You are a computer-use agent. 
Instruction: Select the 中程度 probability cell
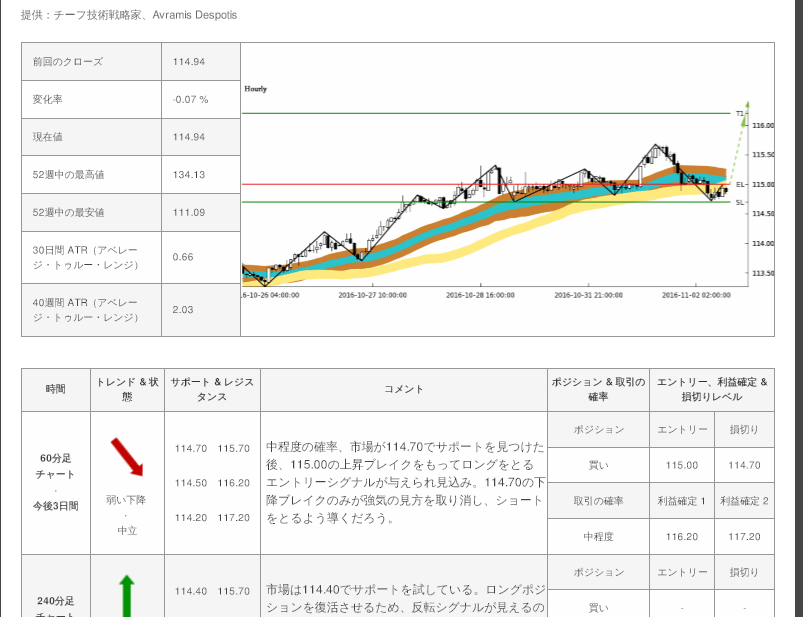(598, 537)
